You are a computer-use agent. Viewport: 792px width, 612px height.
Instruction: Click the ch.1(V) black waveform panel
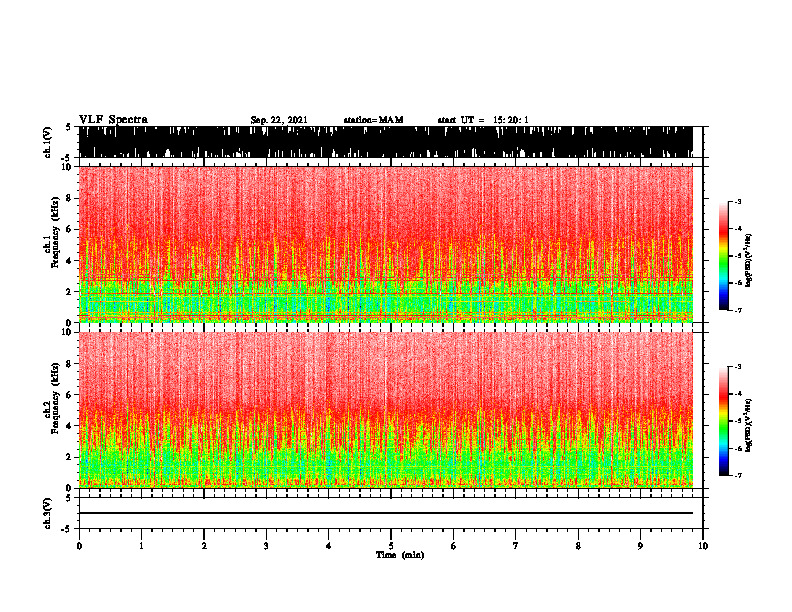click(x=386, y=142)
